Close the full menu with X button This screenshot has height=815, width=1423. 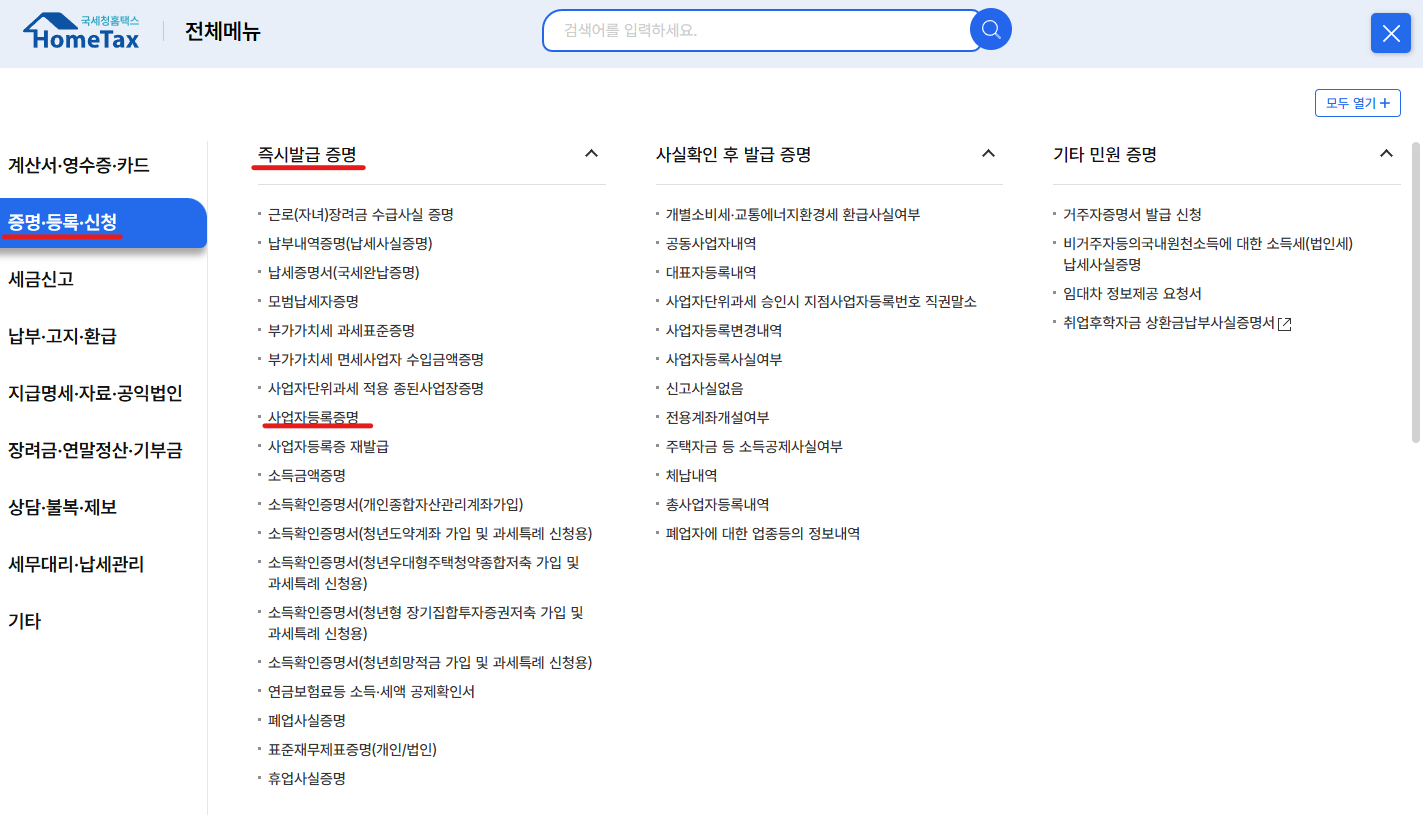tap(1390, 34)
